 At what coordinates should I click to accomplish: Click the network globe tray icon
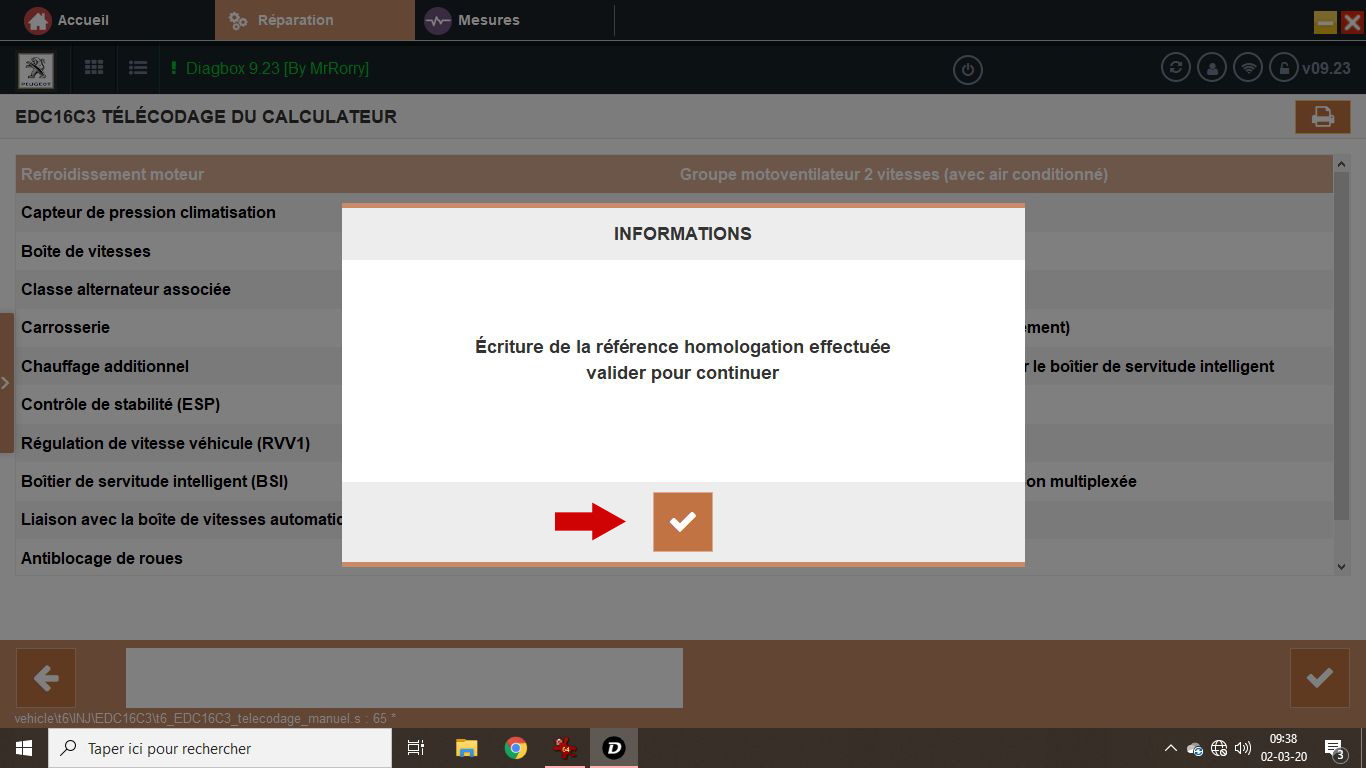(1219, 748)
